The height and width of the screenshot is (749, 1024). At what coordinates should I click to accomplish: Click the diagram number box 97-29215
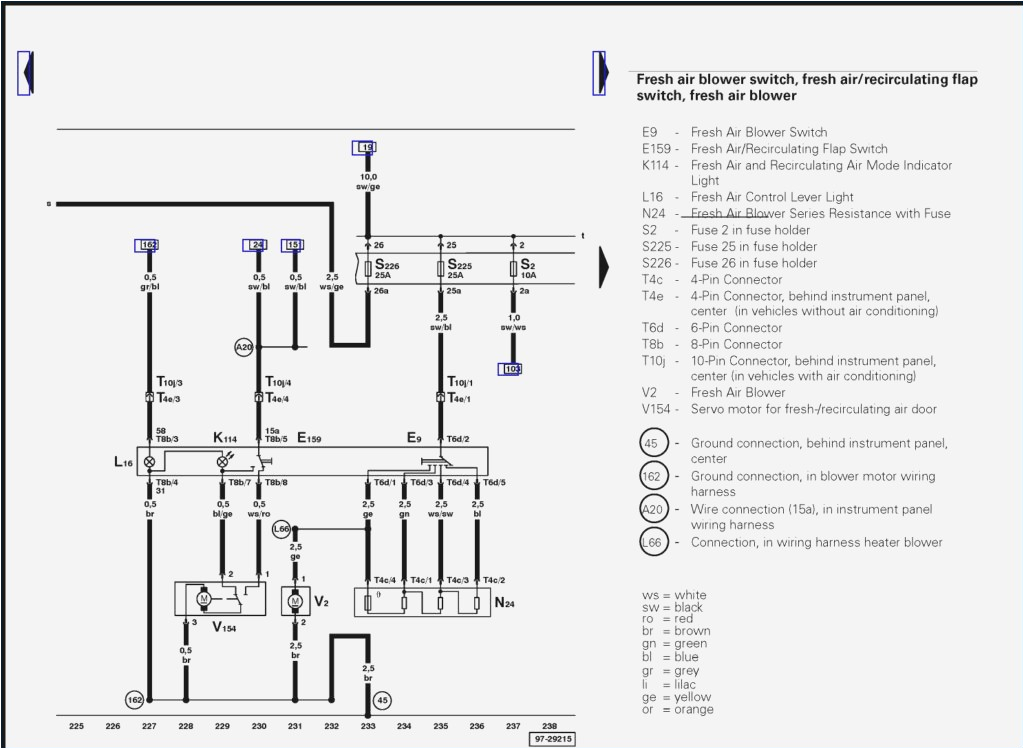click(x=551, y=739)
